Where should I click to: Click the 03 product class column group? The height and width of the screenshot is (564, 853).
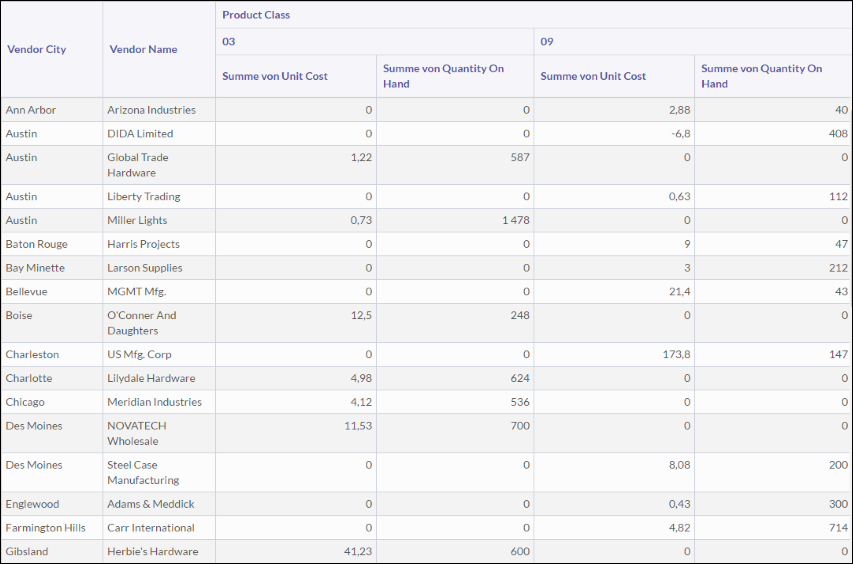[229, 42]
